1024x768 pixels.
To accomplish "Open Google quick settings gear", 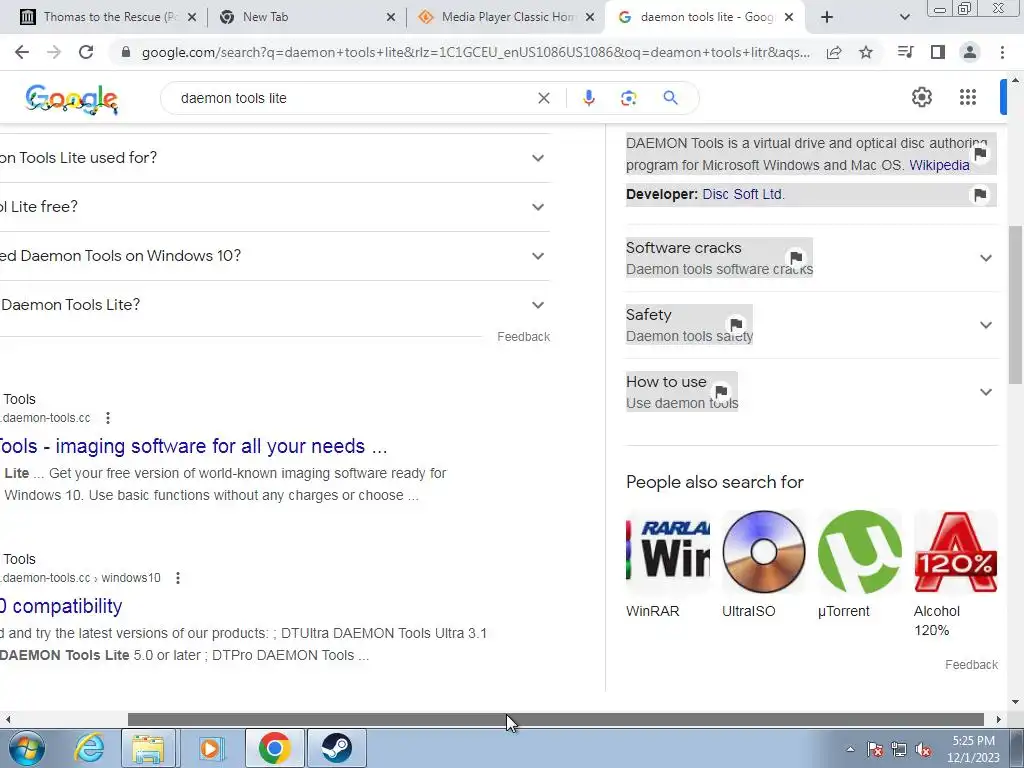I will tap(921, 97).
